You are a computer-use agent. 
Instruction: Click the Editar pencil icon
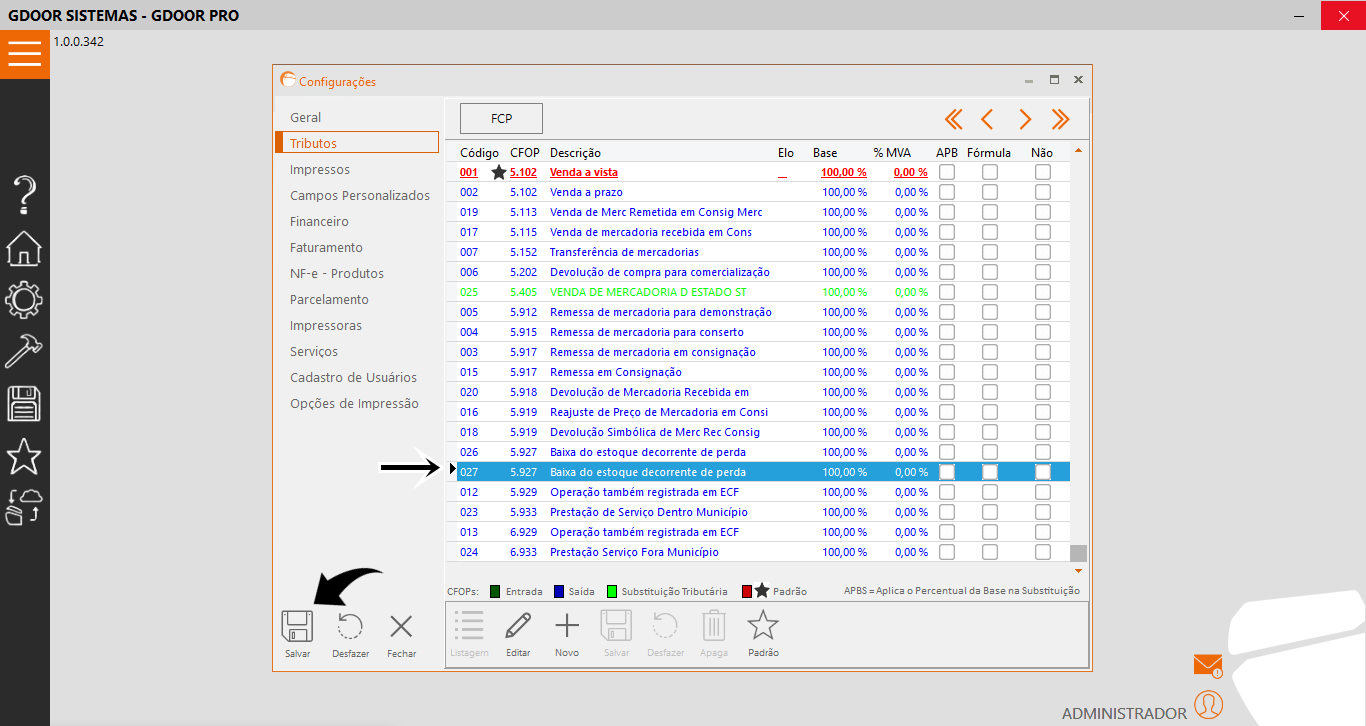(x=518, y=627)
